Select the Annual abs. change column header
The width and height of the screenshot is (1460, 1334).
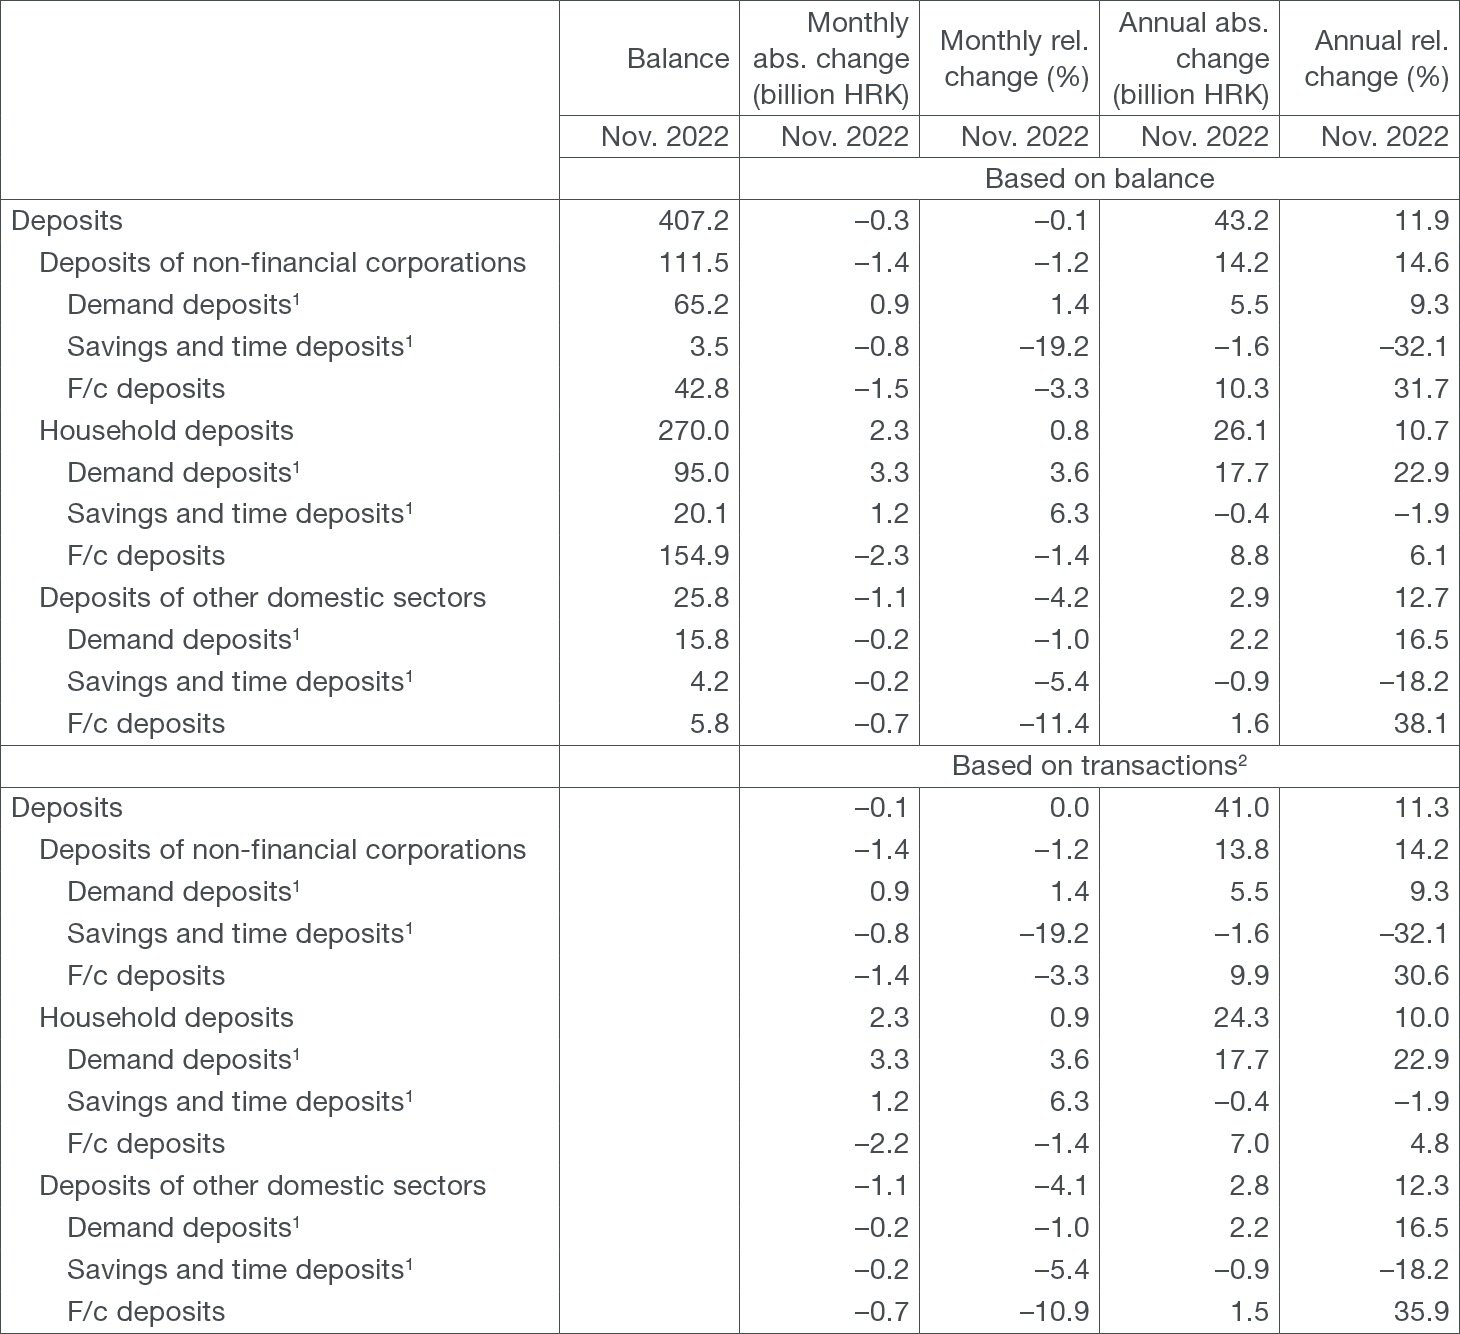tap(1191, 58)
